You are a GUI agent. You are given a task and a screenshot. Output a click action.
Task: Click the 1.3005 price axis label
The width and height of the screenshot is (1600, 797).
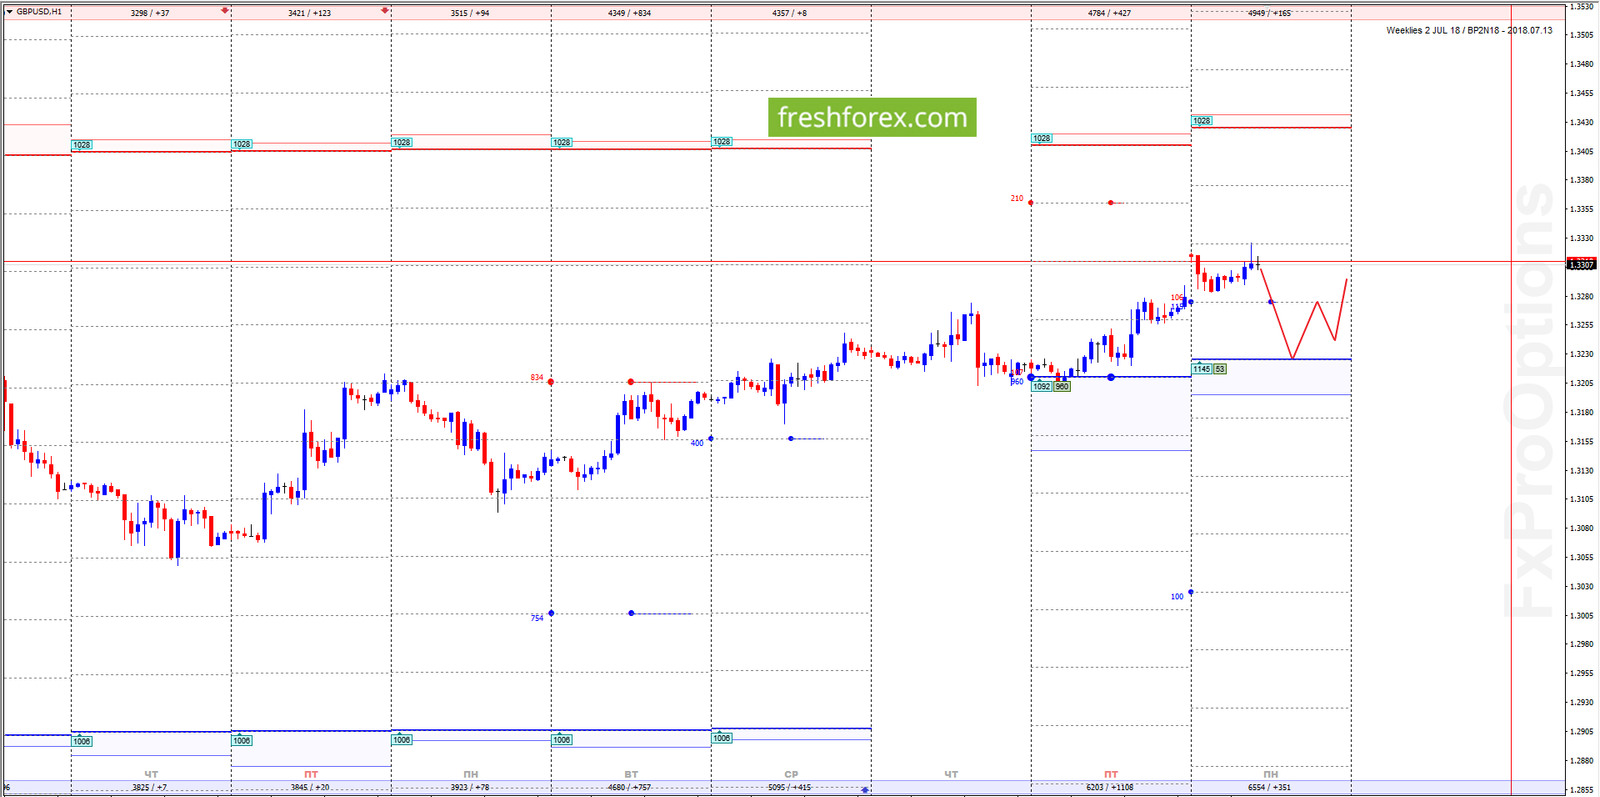pyautogui.click(x=1581, y=616)
